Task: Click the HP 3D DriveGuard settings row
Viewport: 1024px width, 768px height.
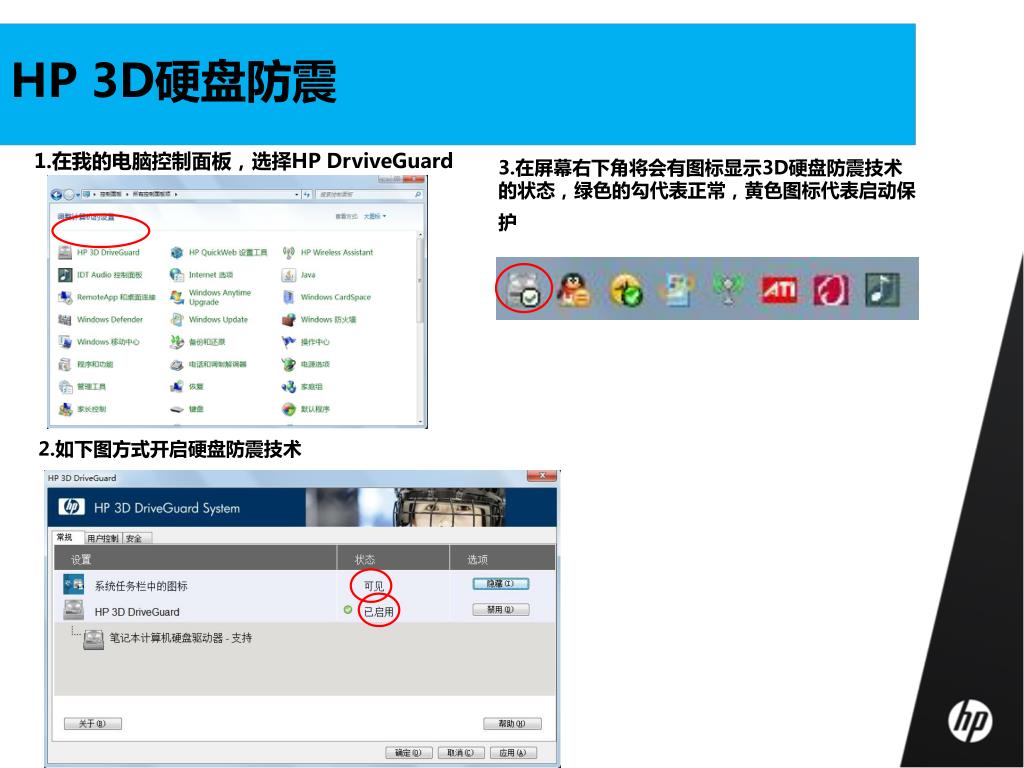Action: (304, 611)
